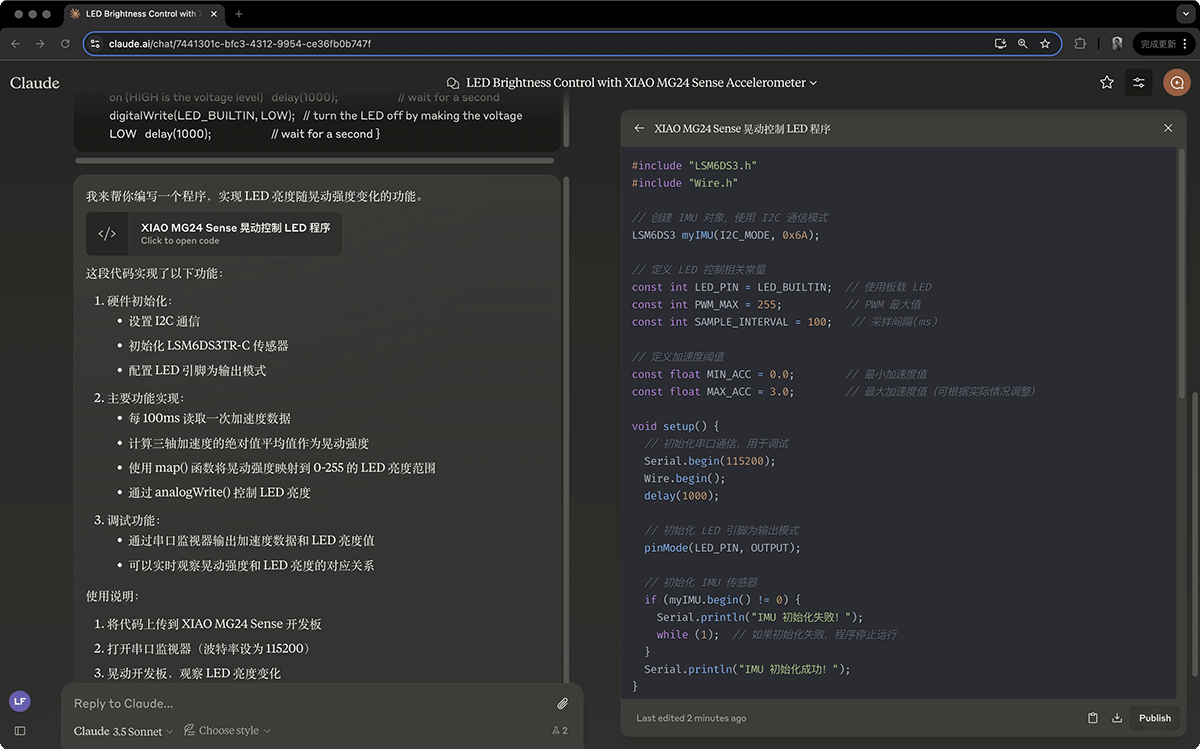Attach a file with the paperclip icon

tap(563, 704)
